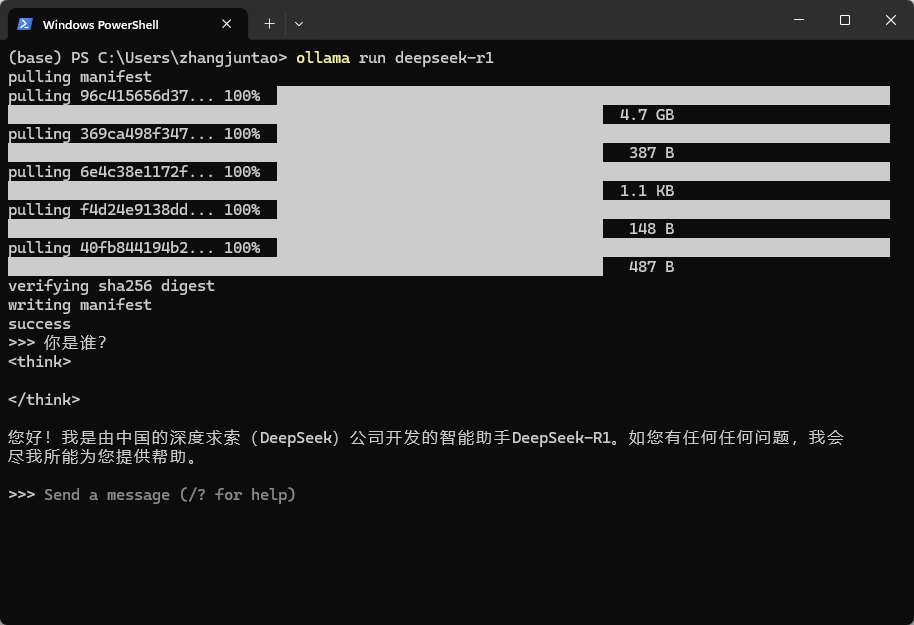
Task: Click the '尽我所能为您提供帮助。' response line
Action: (103, 457)
